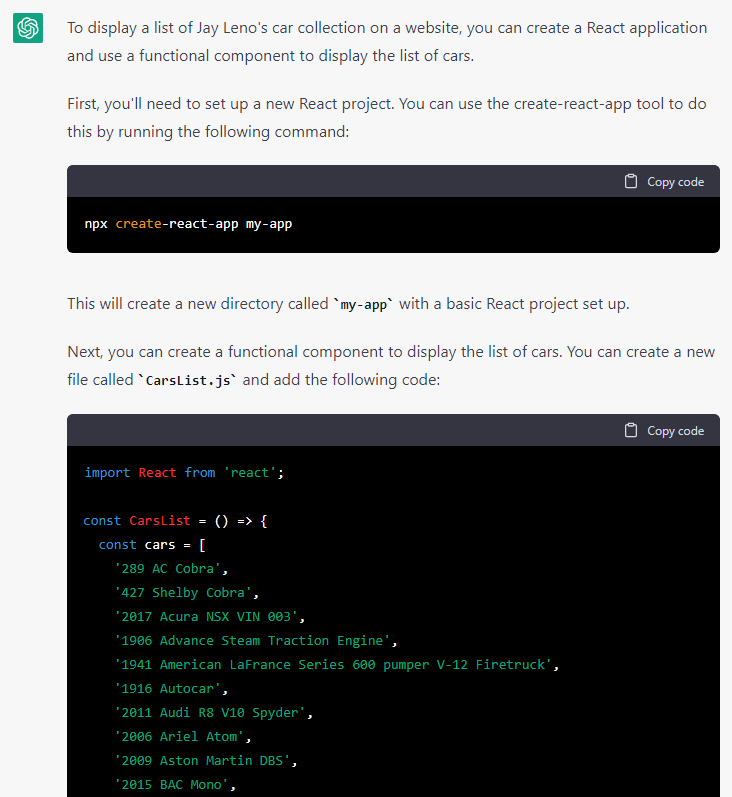The image size is (732, 797).
Task: Click the inline code `my-app`
Action: (x=363, y=304)
